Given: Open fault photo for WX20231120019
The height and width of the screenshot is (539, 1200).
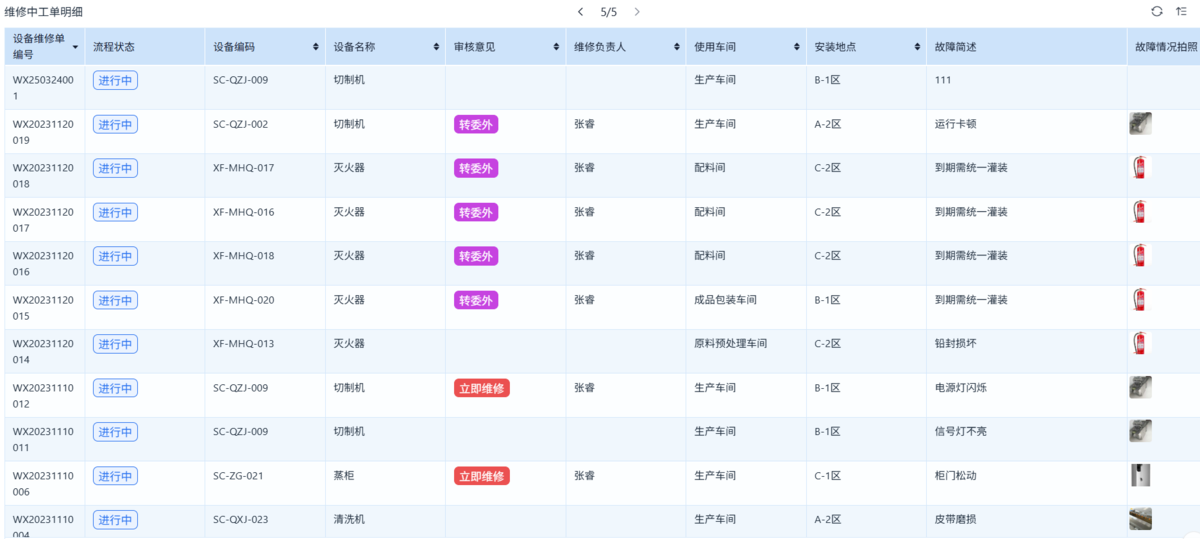Looking at the screenshot, I should [x=1140, y=124].
